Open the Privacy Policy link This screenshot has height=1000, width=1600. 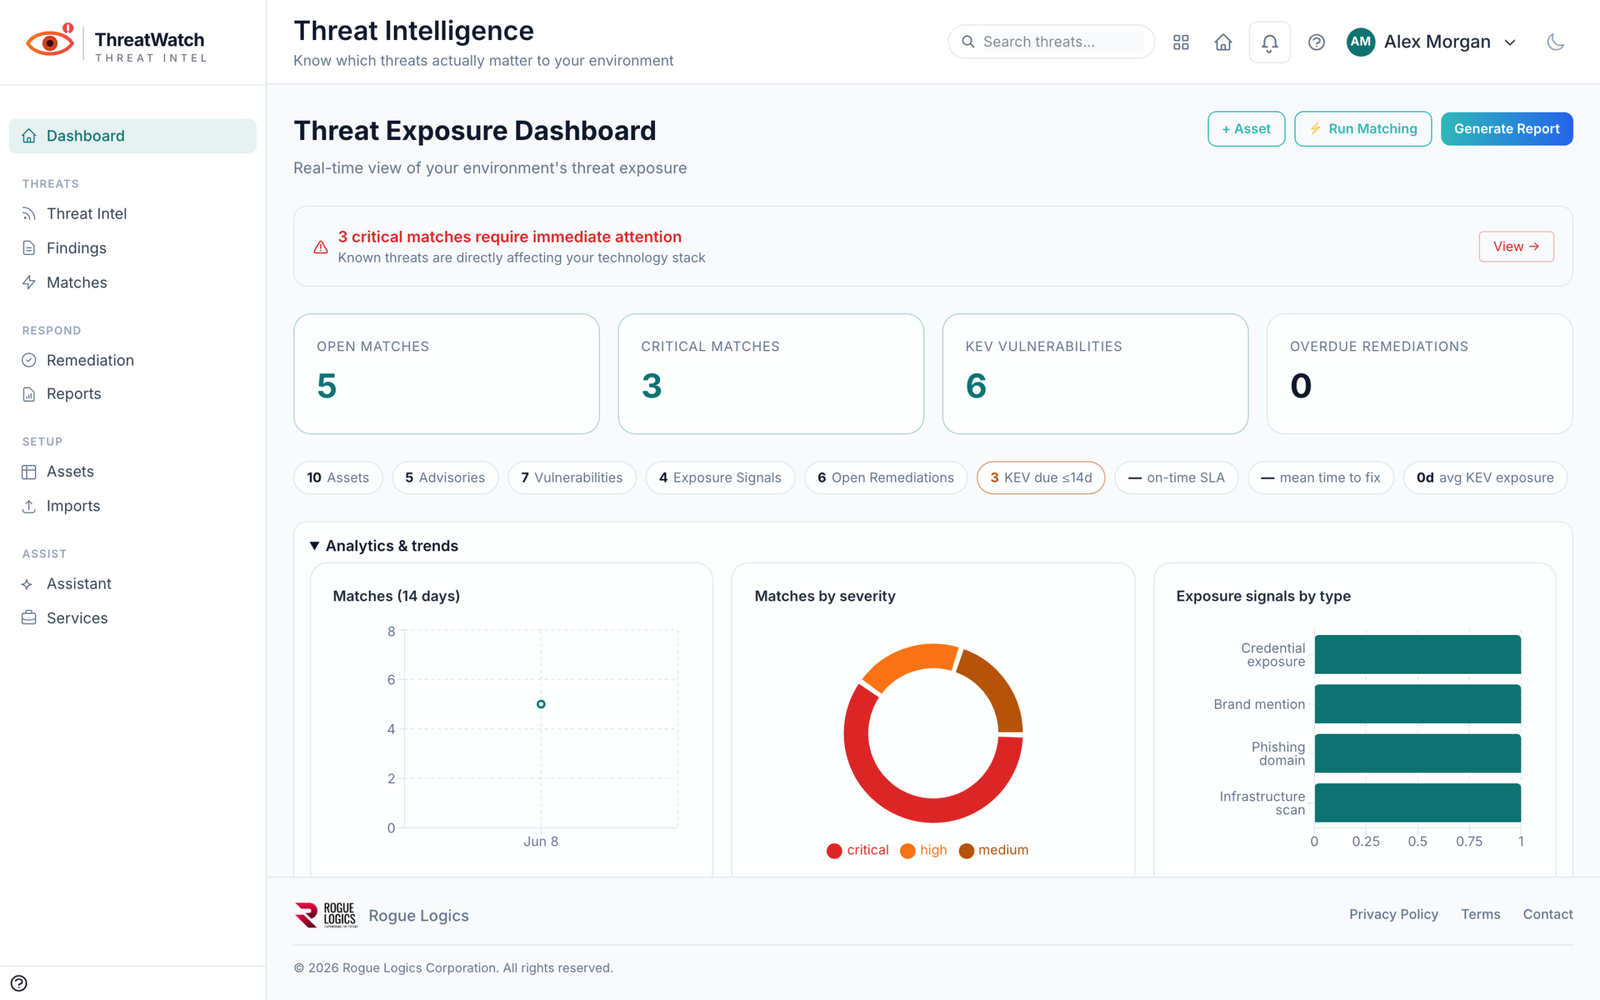coord(1393,914)
